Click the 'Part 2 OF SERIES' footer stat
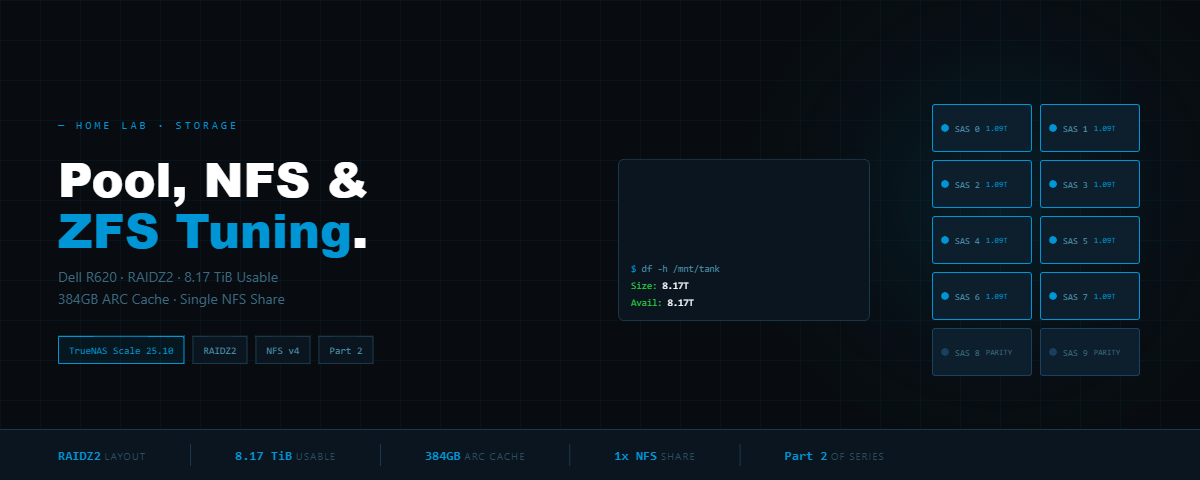Viewport: 1200px width, 480px height. [x=834, y=456]
